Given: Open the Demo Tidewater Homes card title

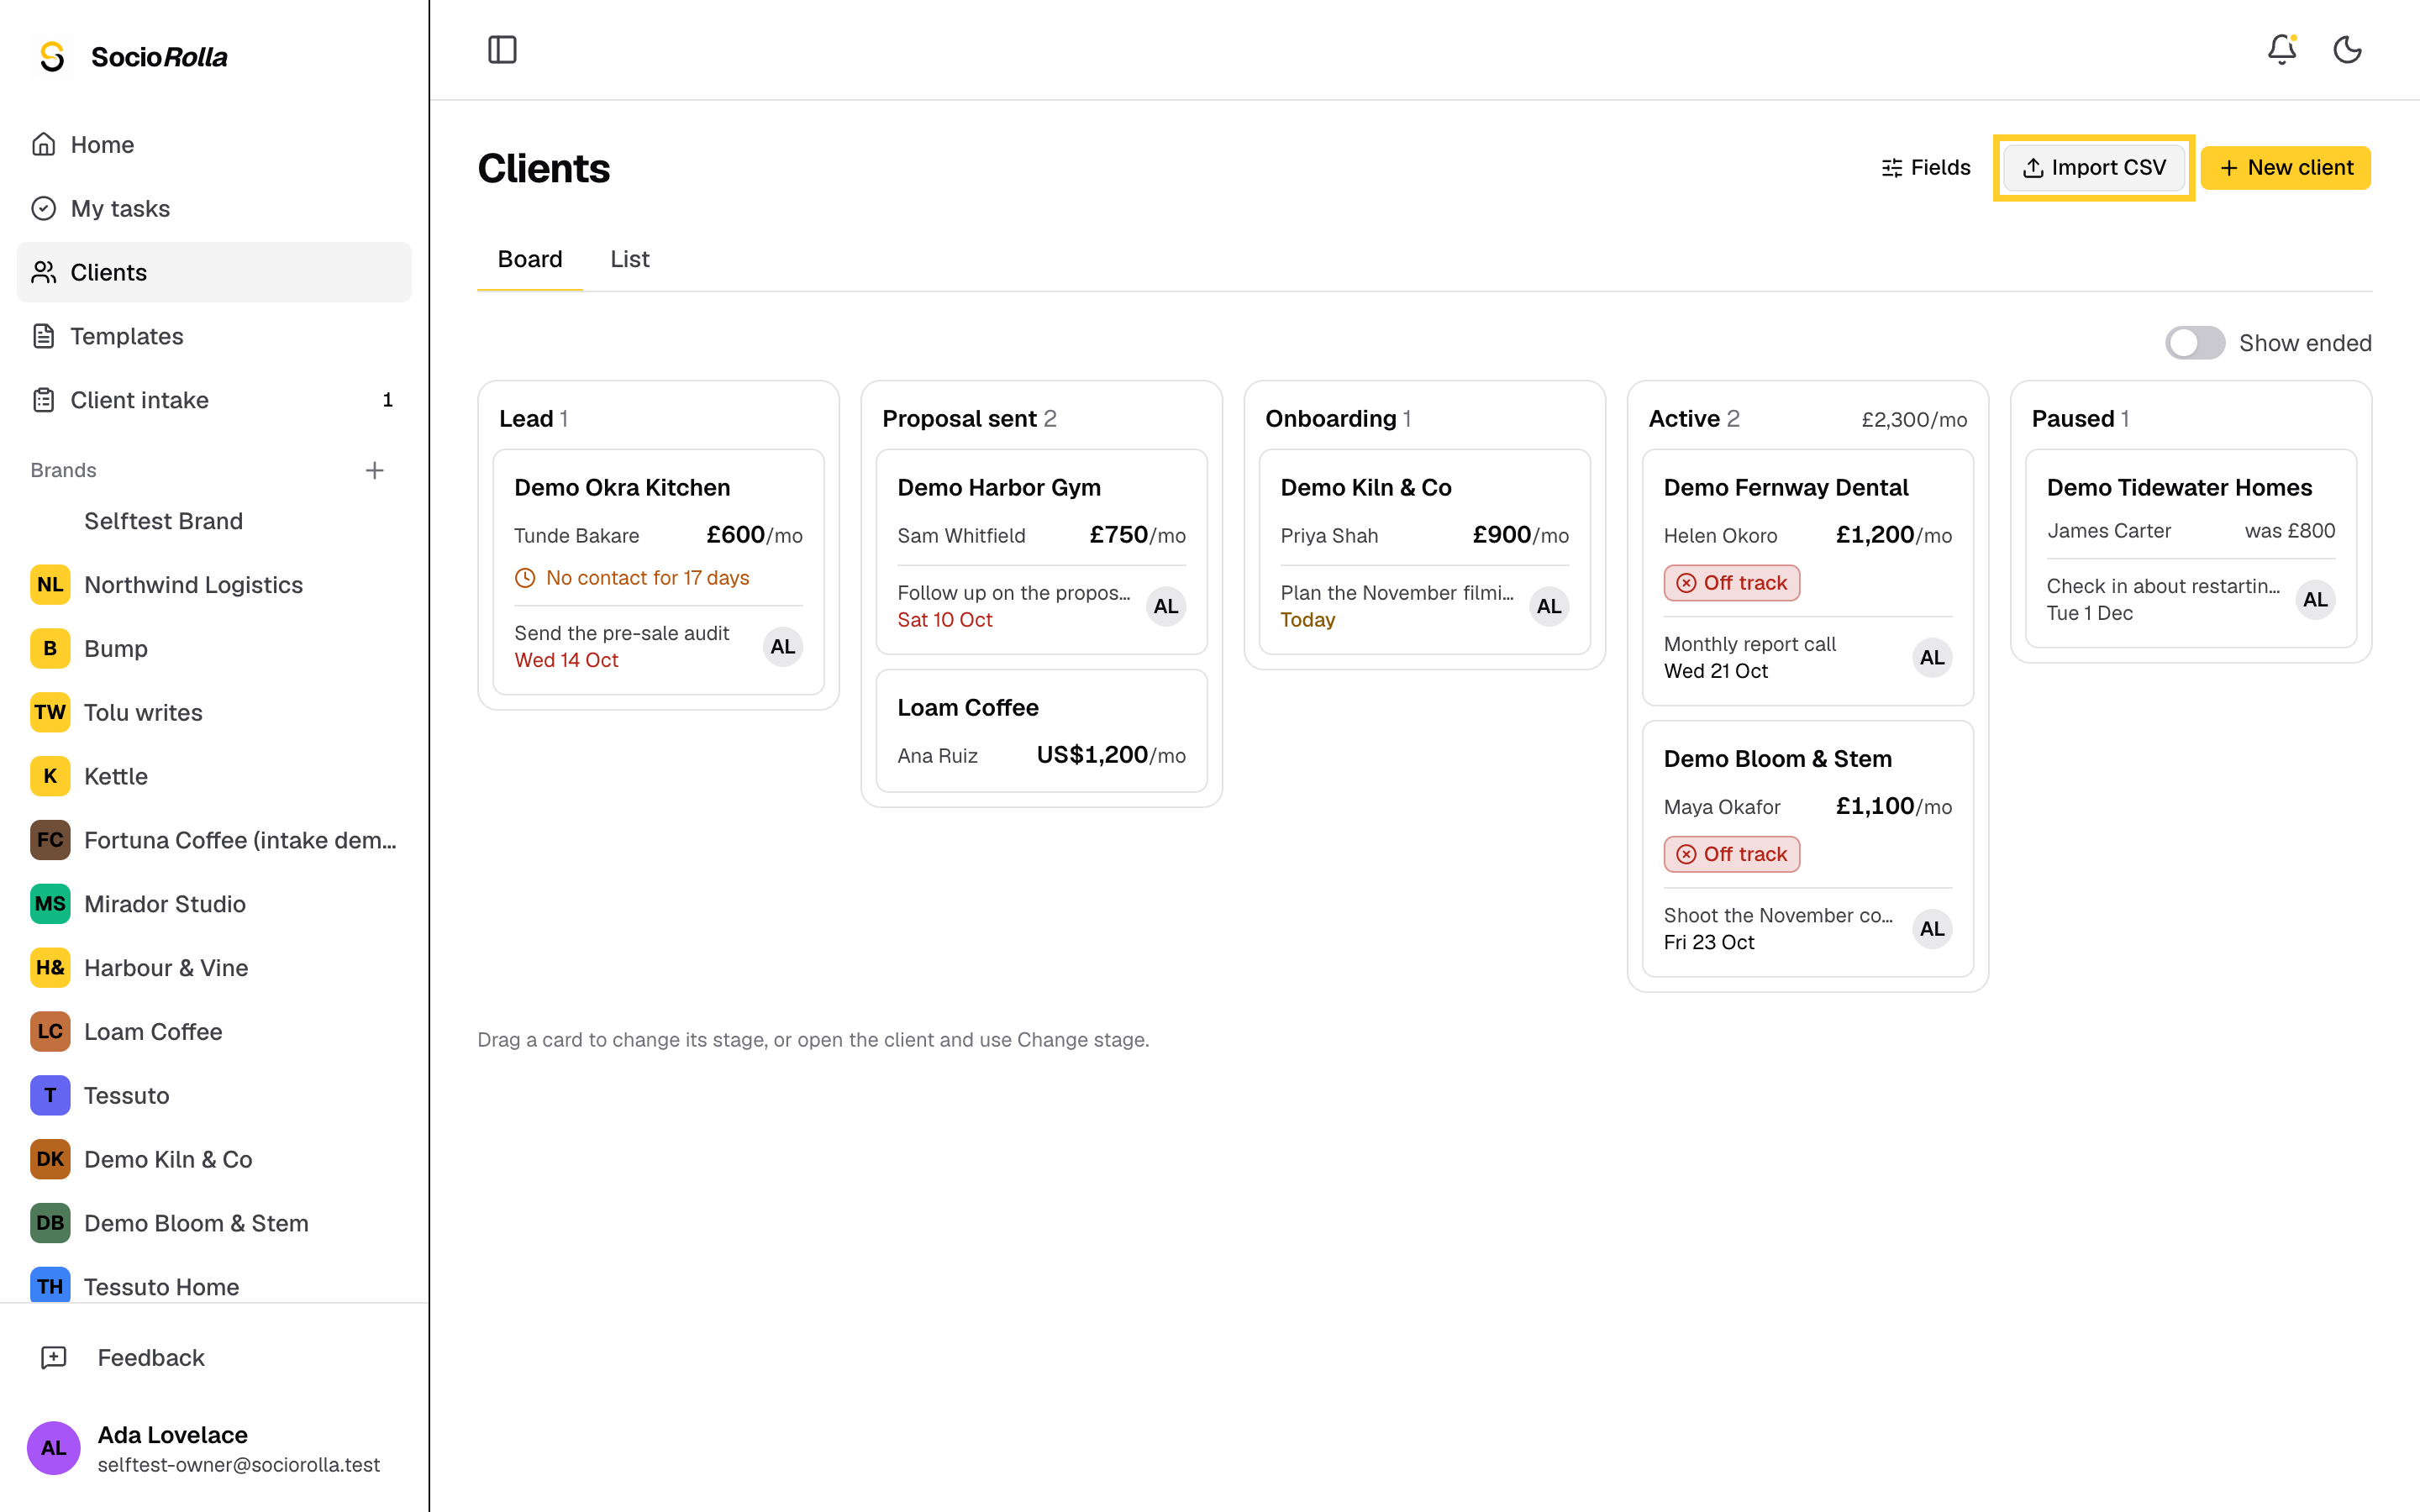Looking at the screenshot, I should [2179, 487].
